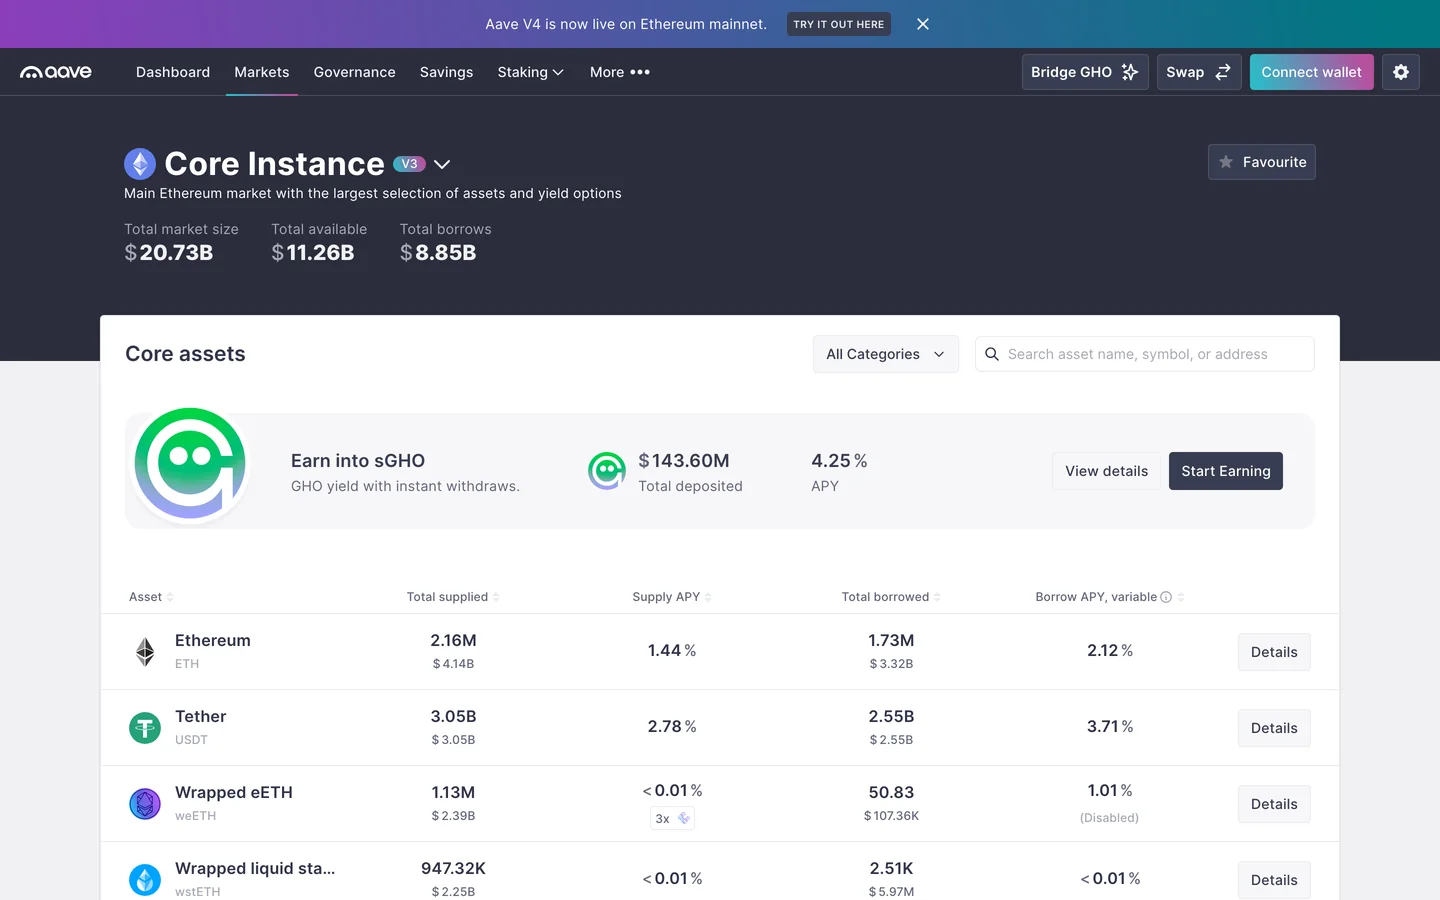
Task: Click View details for sGHO
Action: coord(1106,471)
